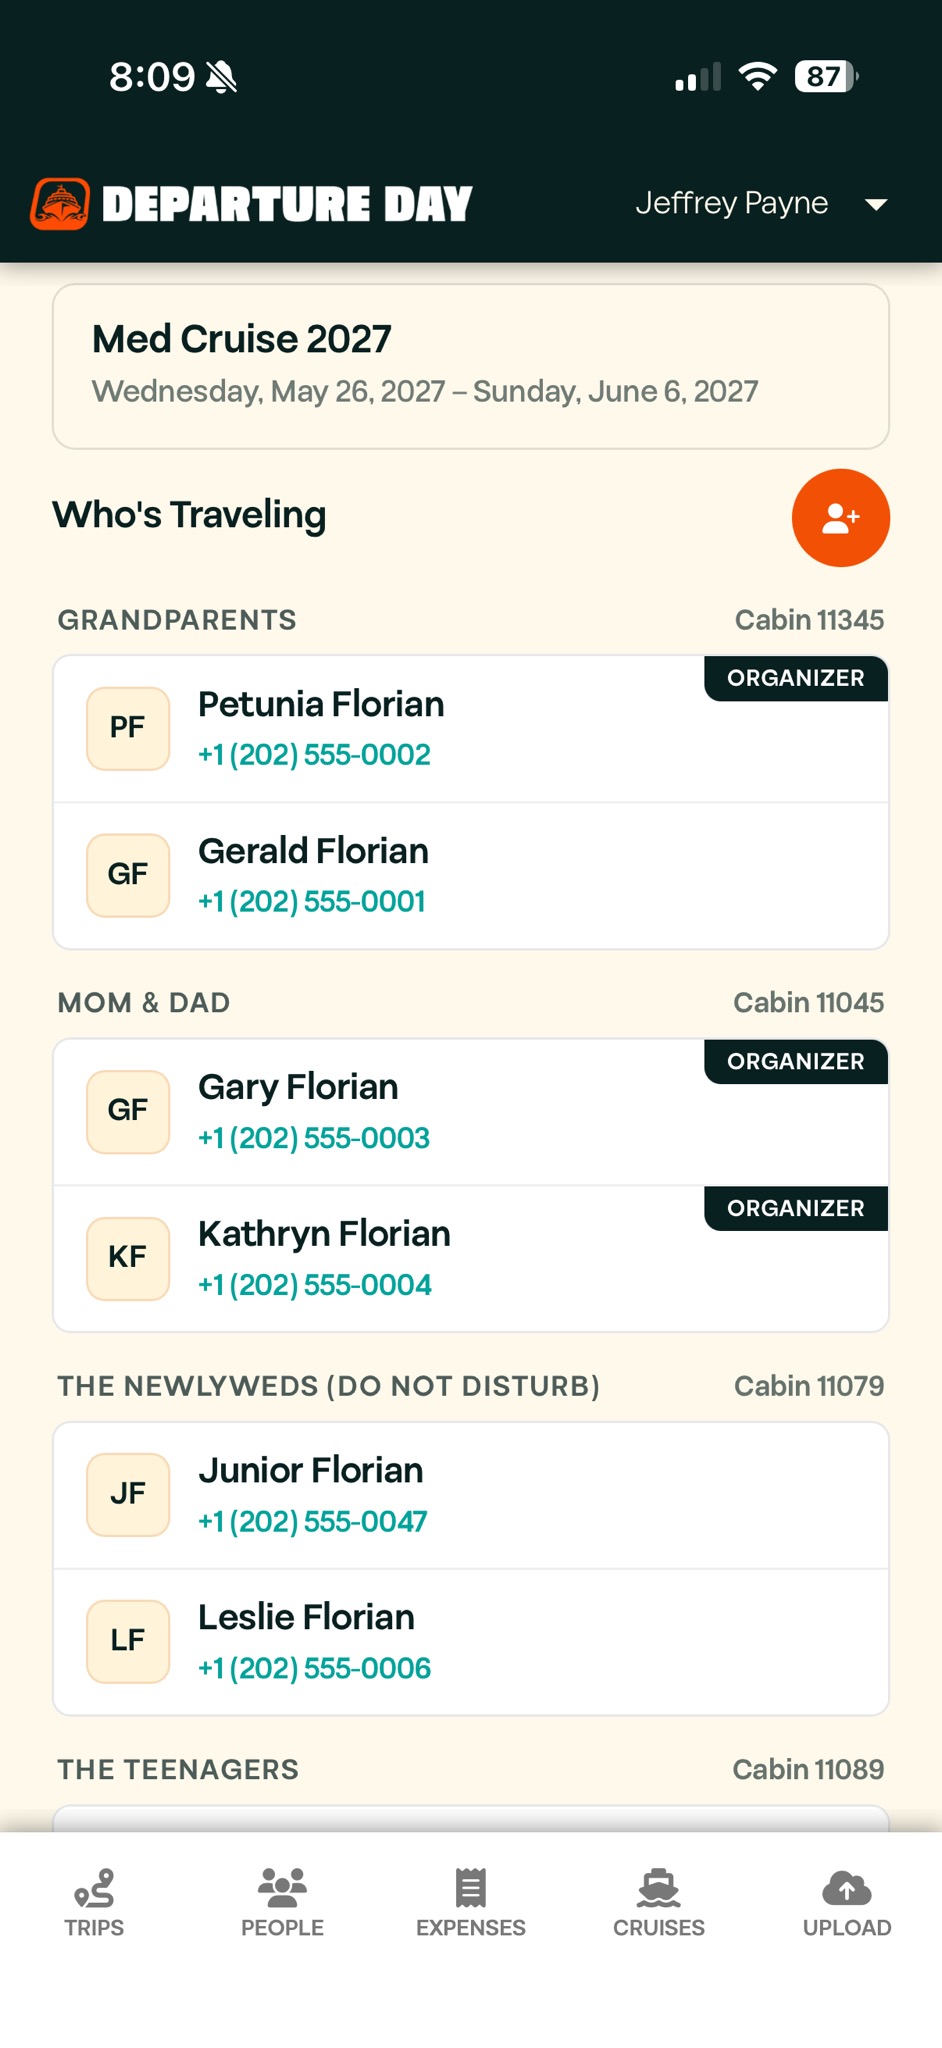
Task: Open Leslie Florian's traveler entry
Action: click(471, 1642)
